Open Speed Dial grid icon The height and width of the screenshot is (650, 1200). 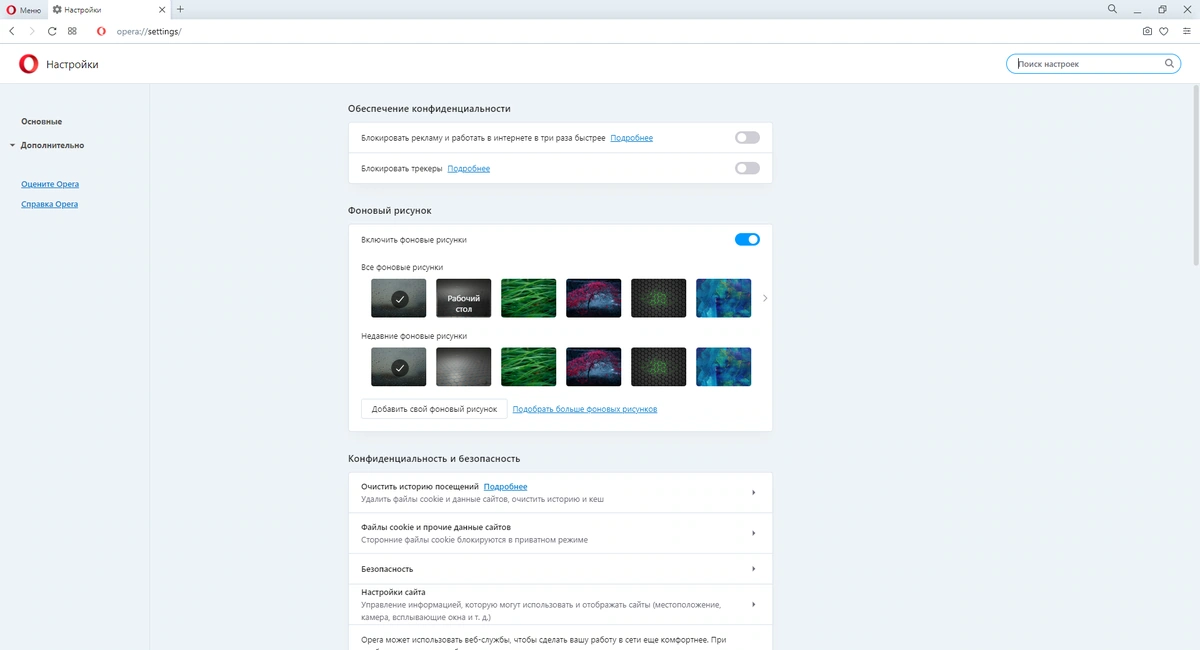point(73,31)
